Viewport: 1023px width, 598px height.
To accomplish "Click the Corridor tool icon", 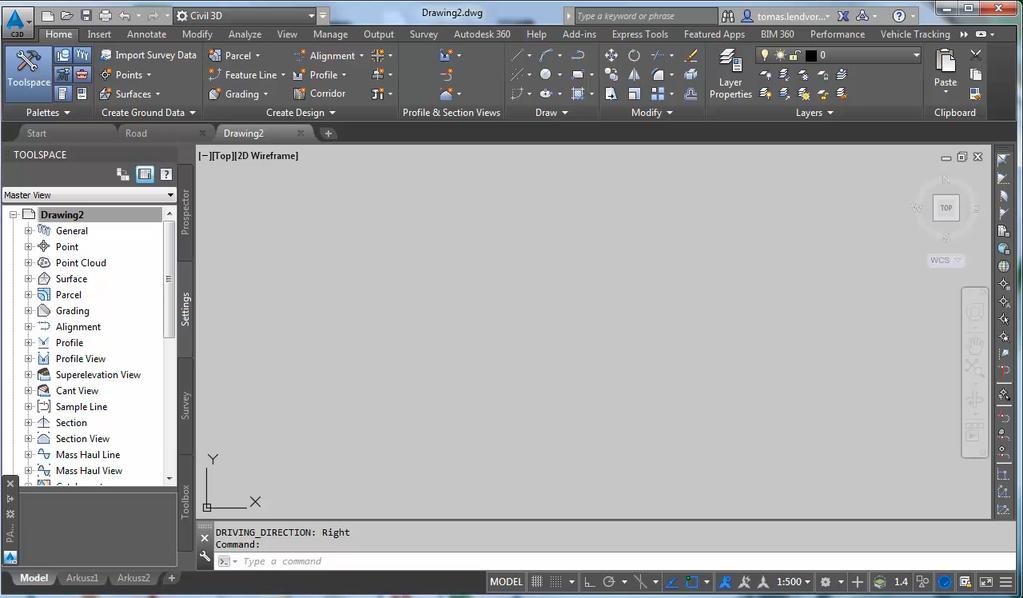I will [x=299, y=93].
